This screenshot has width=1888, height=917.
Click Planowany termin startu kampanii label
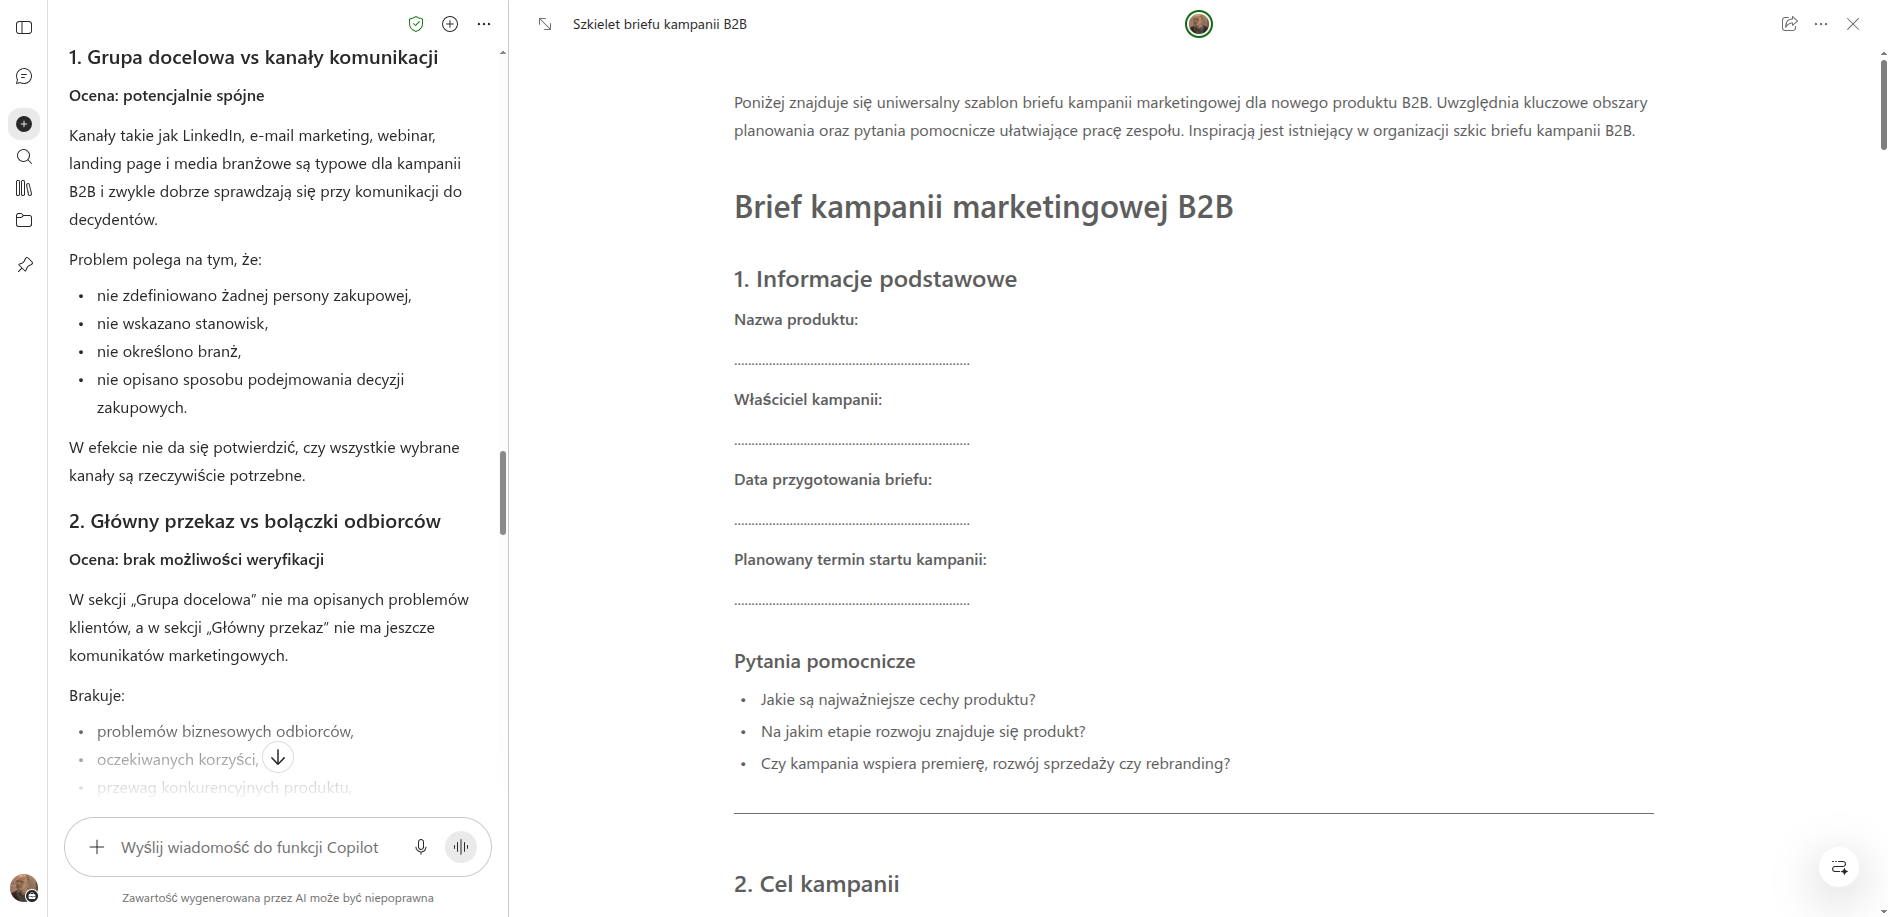860,560
